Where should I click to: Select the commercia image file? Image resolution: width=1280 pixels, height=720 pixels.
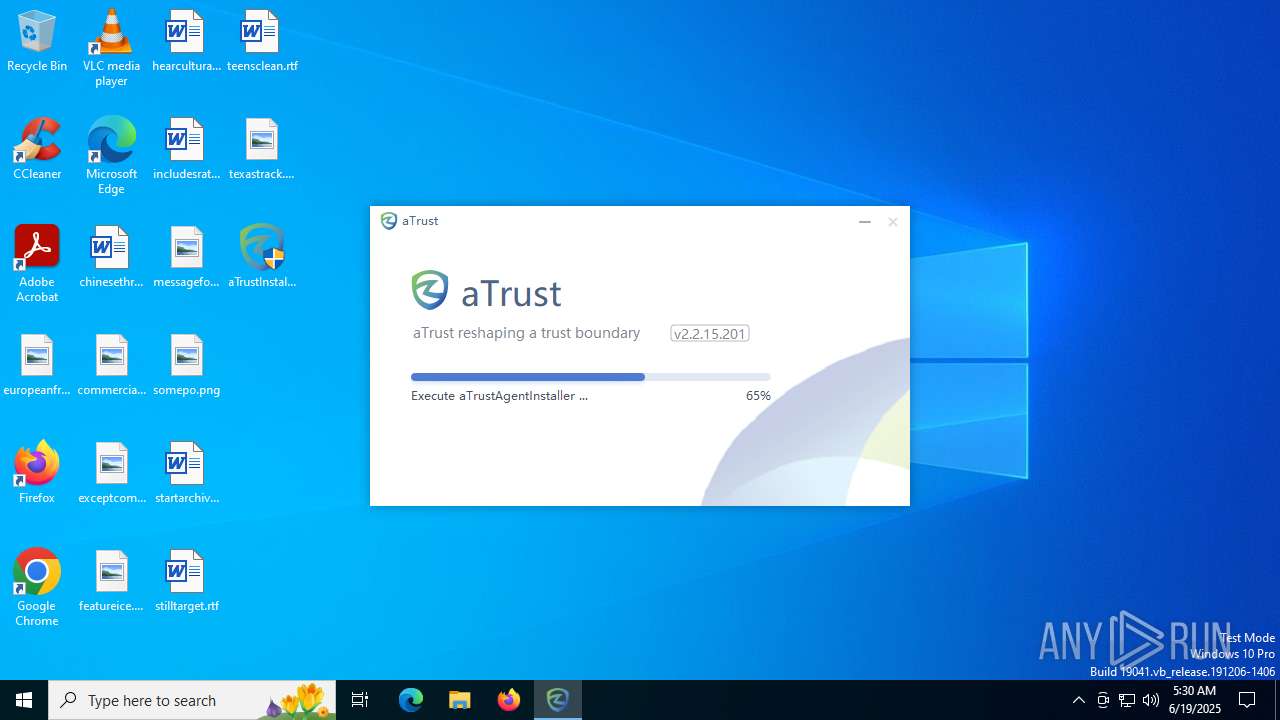point(111,366)
